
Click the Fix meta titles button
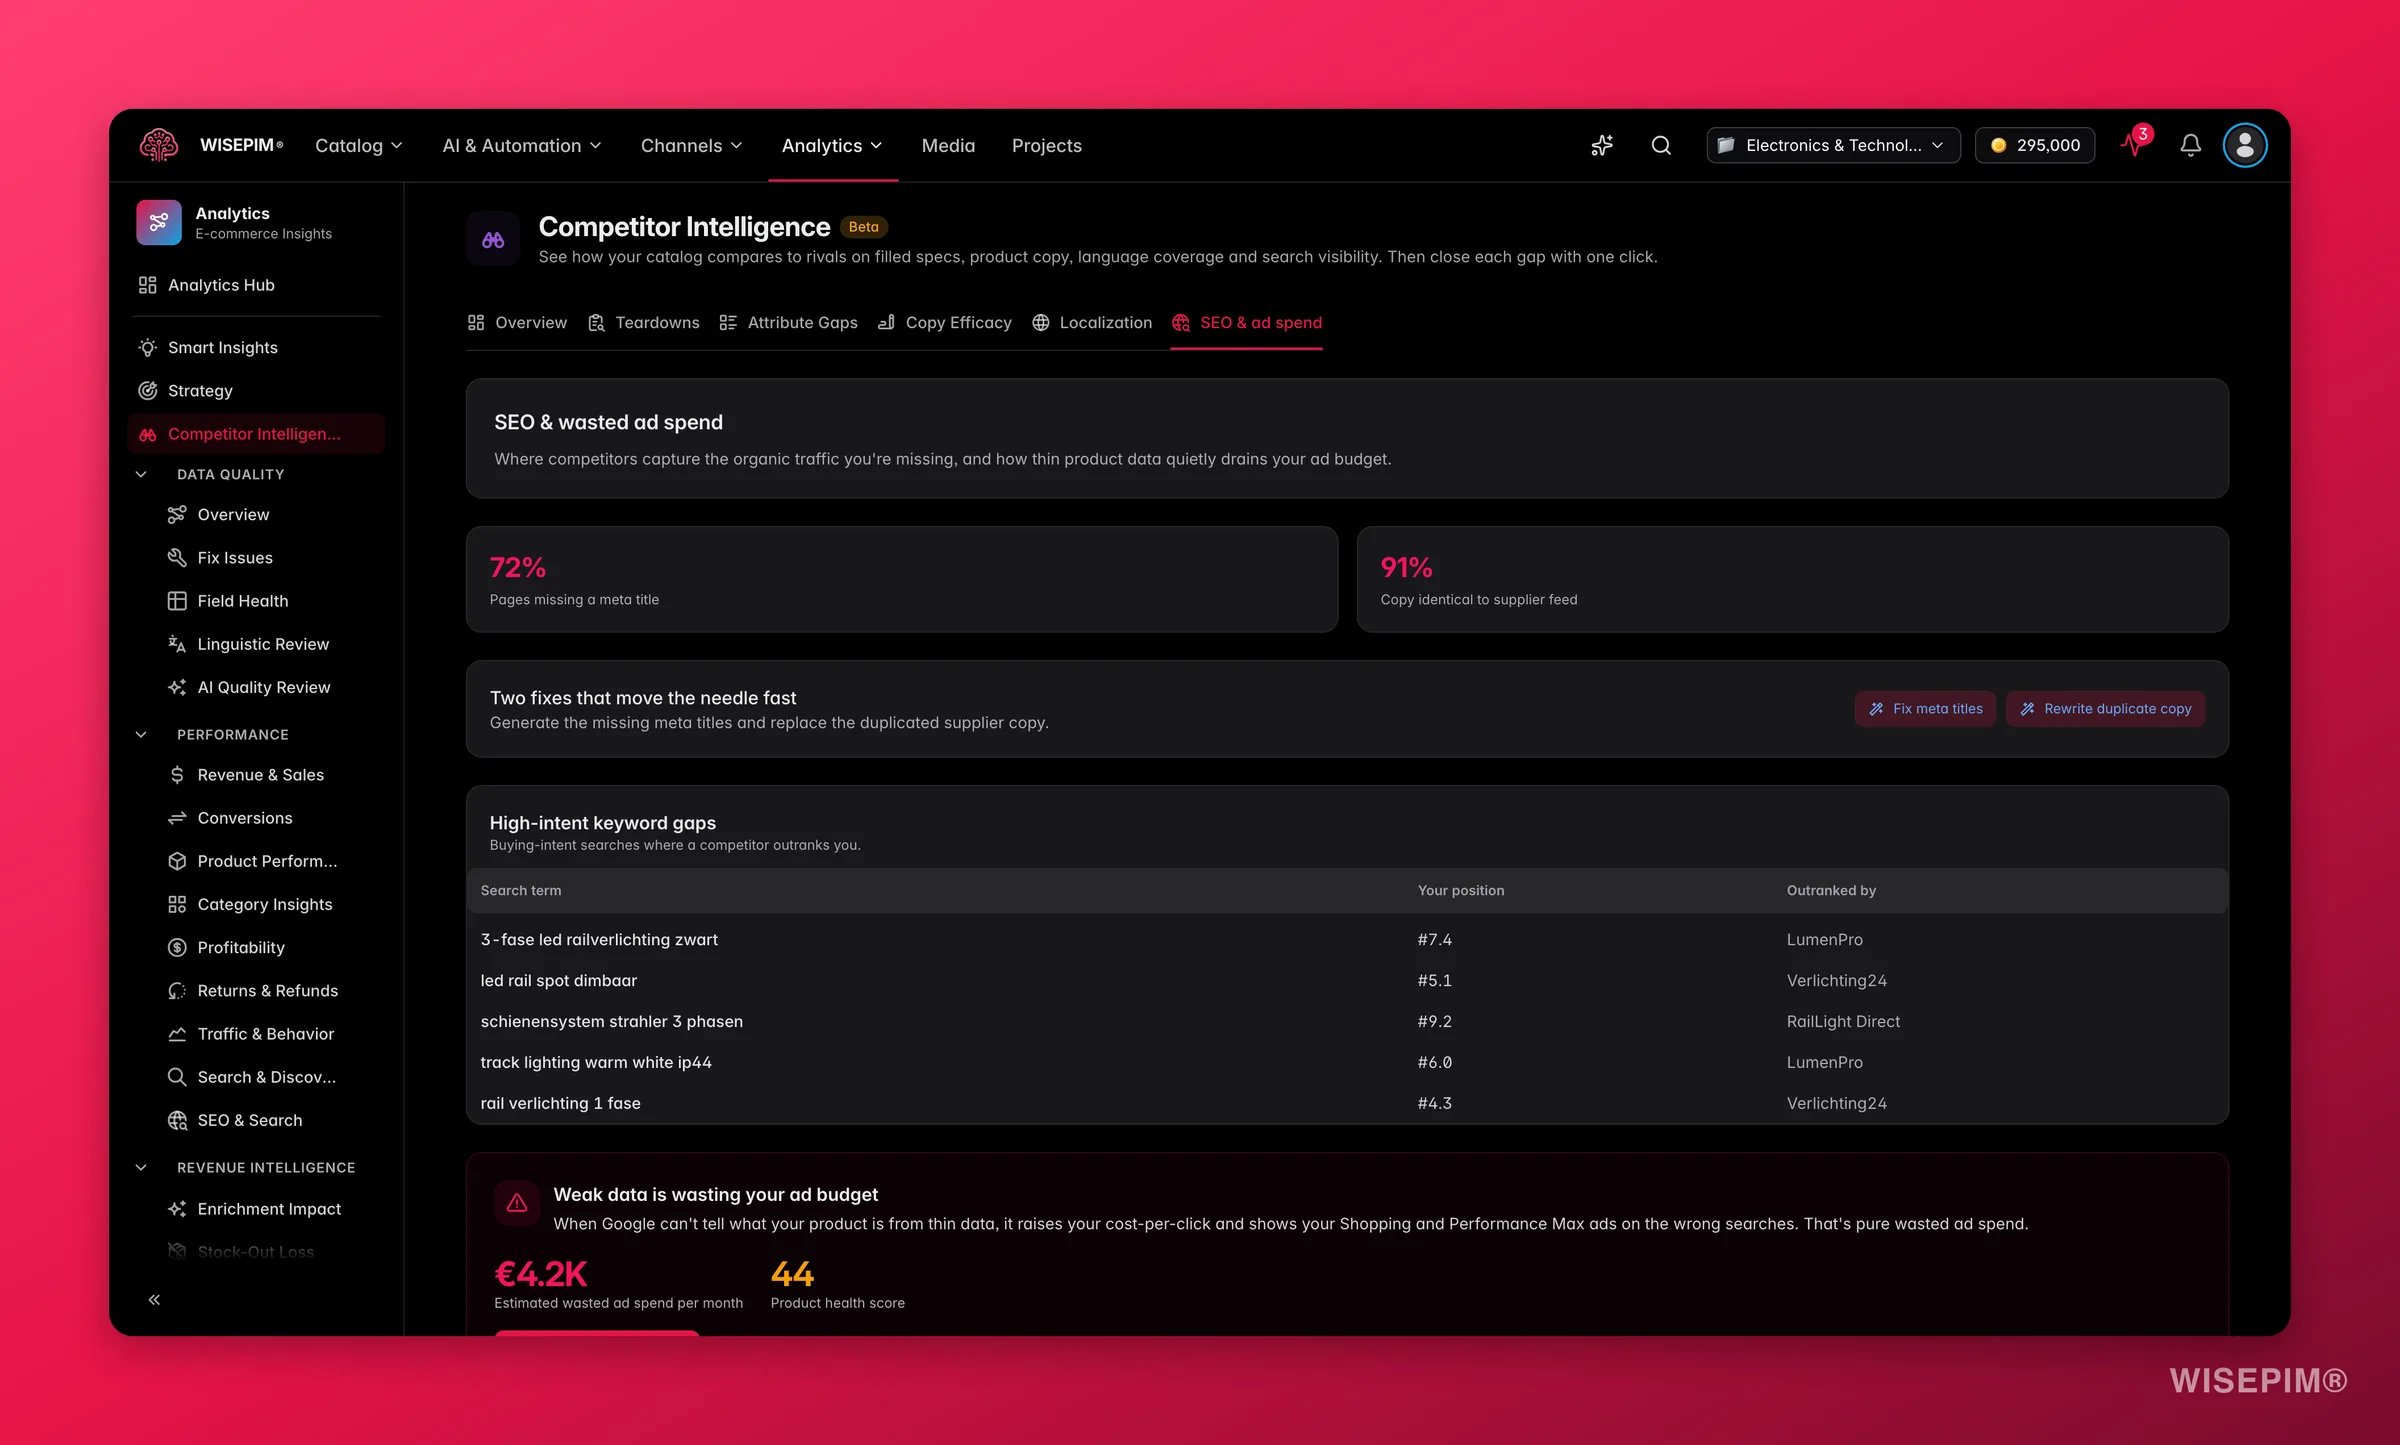1925,708
